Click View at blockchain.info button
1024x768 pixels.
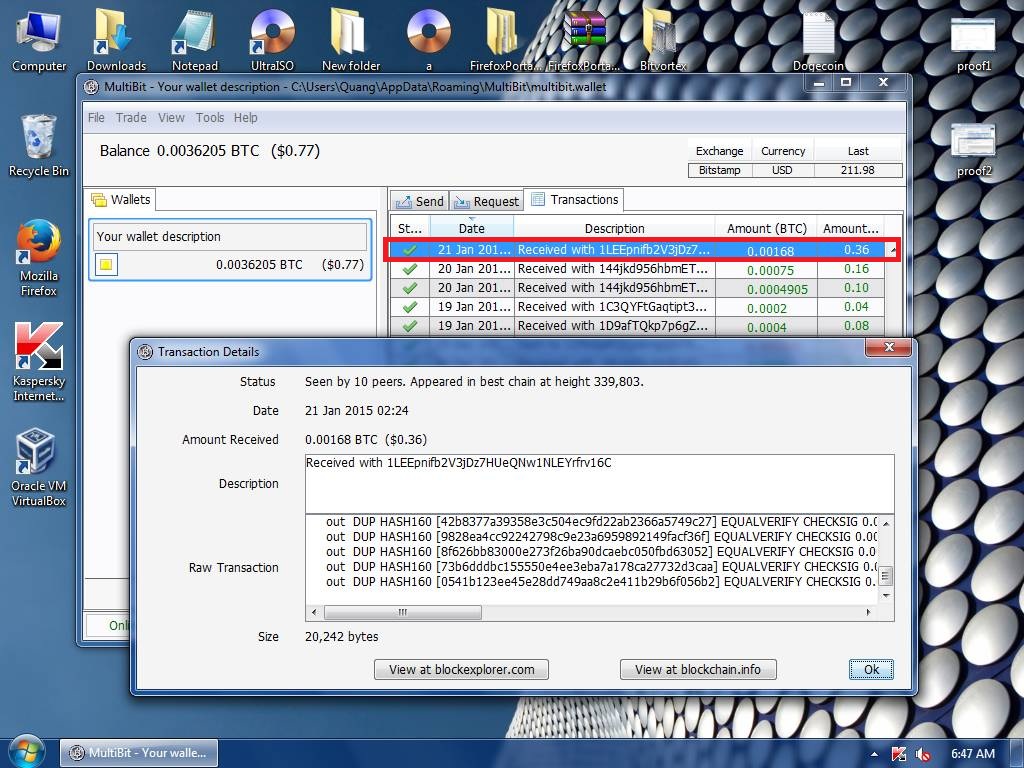click(698, 669)
